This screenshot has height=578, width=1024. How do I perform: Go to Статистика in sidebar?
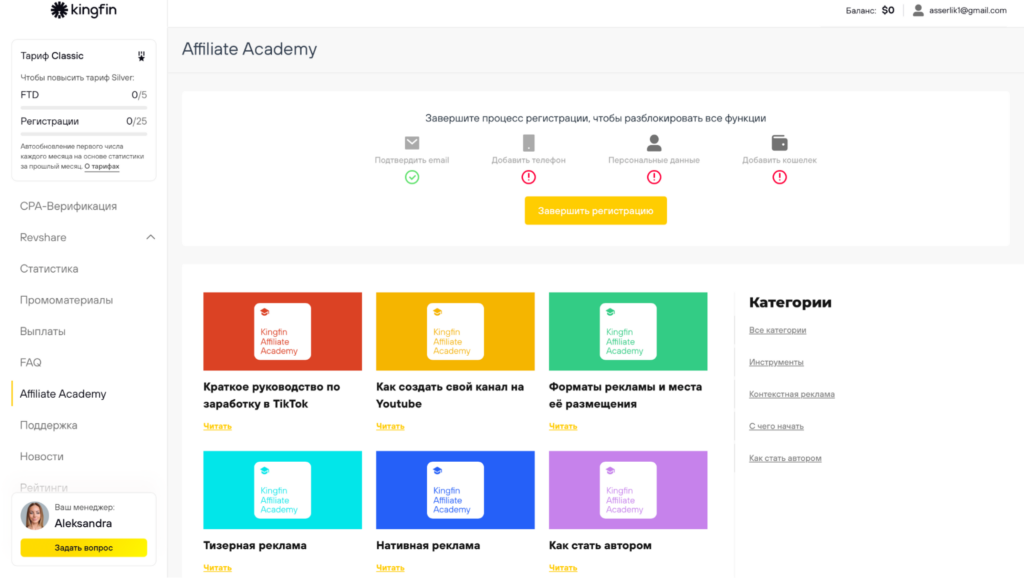click(x=49, y=268)
